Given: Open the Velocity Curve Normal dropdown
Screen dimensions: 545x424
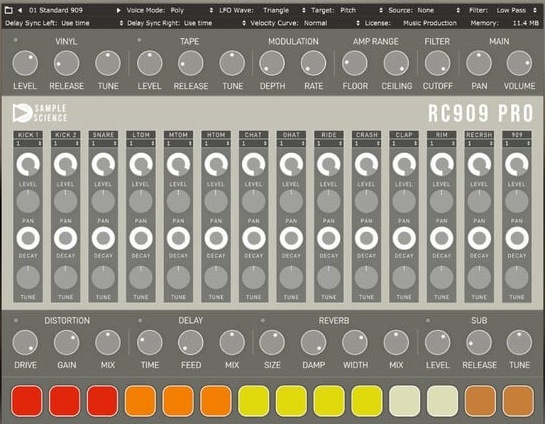Looking at the screenshot, I should [x=331, y=23].
